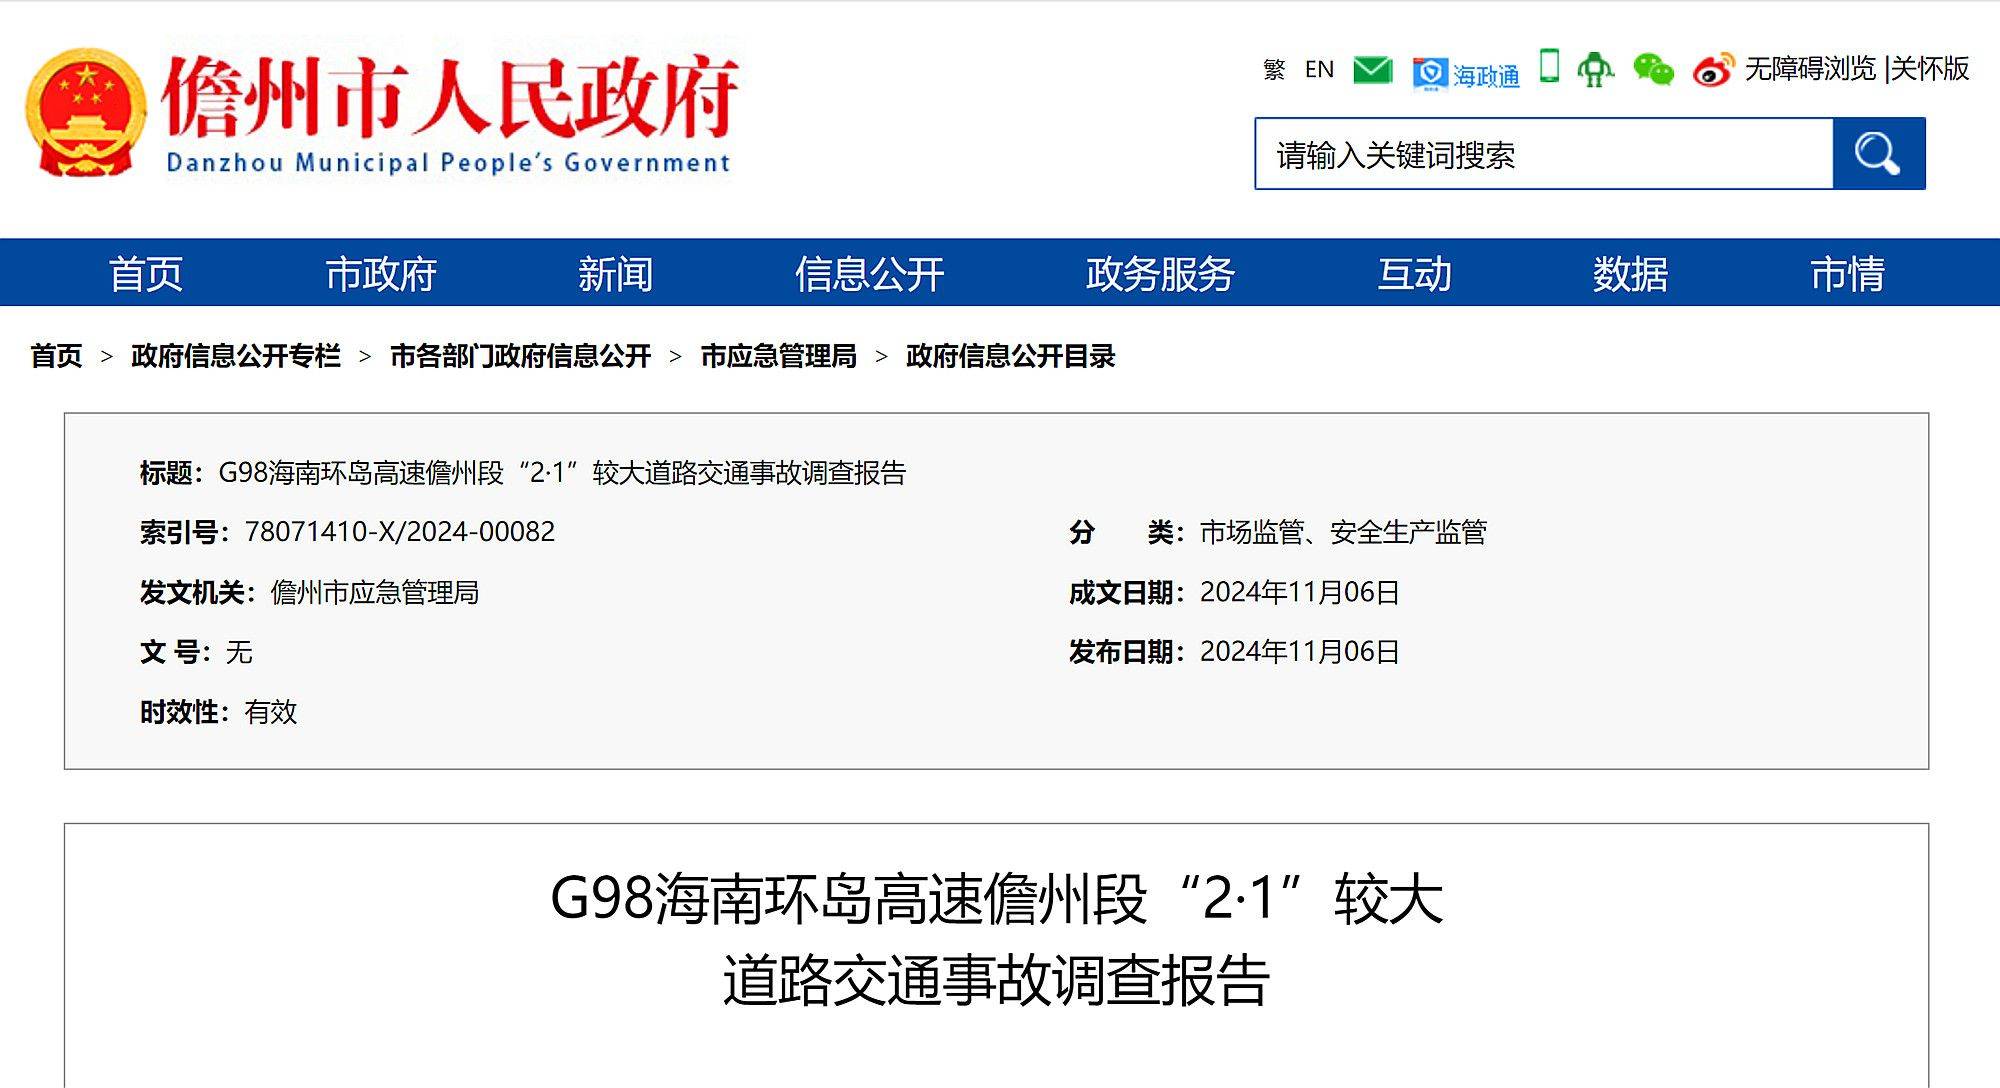This screenshot has width=2000, height=1088.
Task: Open the 政务服务 nav menu
Action: [x=1160, y=273]
